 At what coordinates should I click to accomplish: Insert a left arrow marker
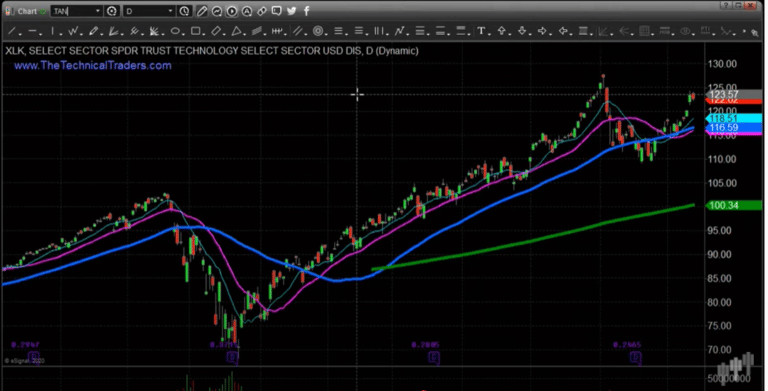563,31
